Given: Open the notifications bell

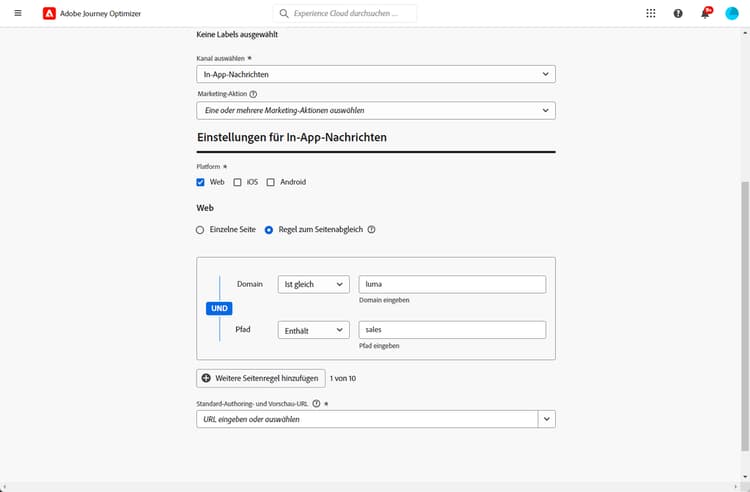Looking at the screenshot, I should point(705,13).
